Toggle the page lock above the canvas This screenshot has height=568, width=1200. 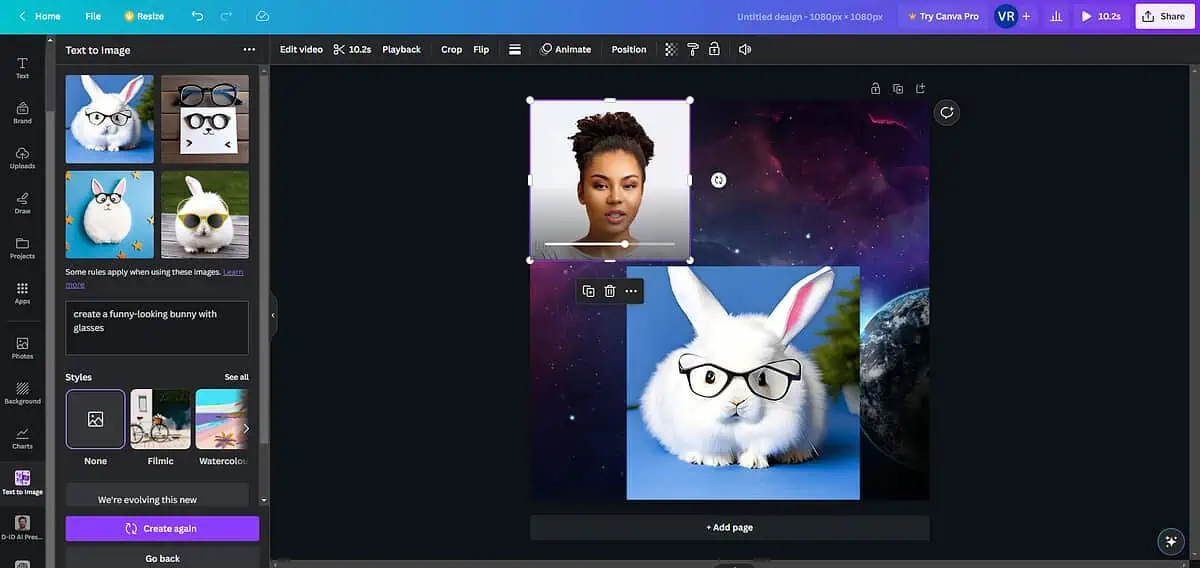[875, 89]
